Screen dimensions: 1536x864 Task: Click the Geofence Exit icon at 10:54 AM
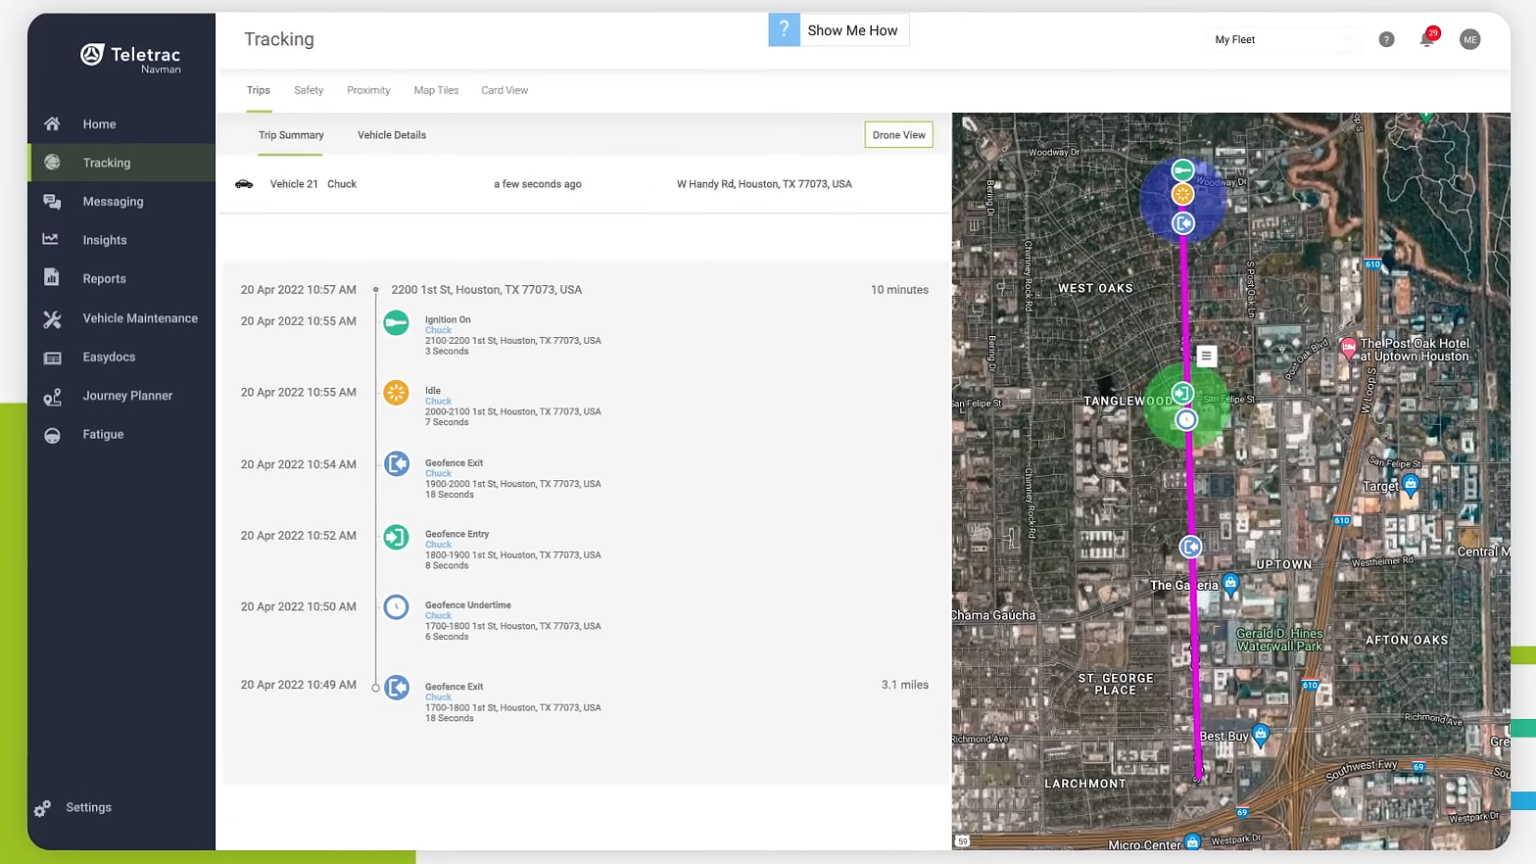pyautogui.click(x=396, y=464)
